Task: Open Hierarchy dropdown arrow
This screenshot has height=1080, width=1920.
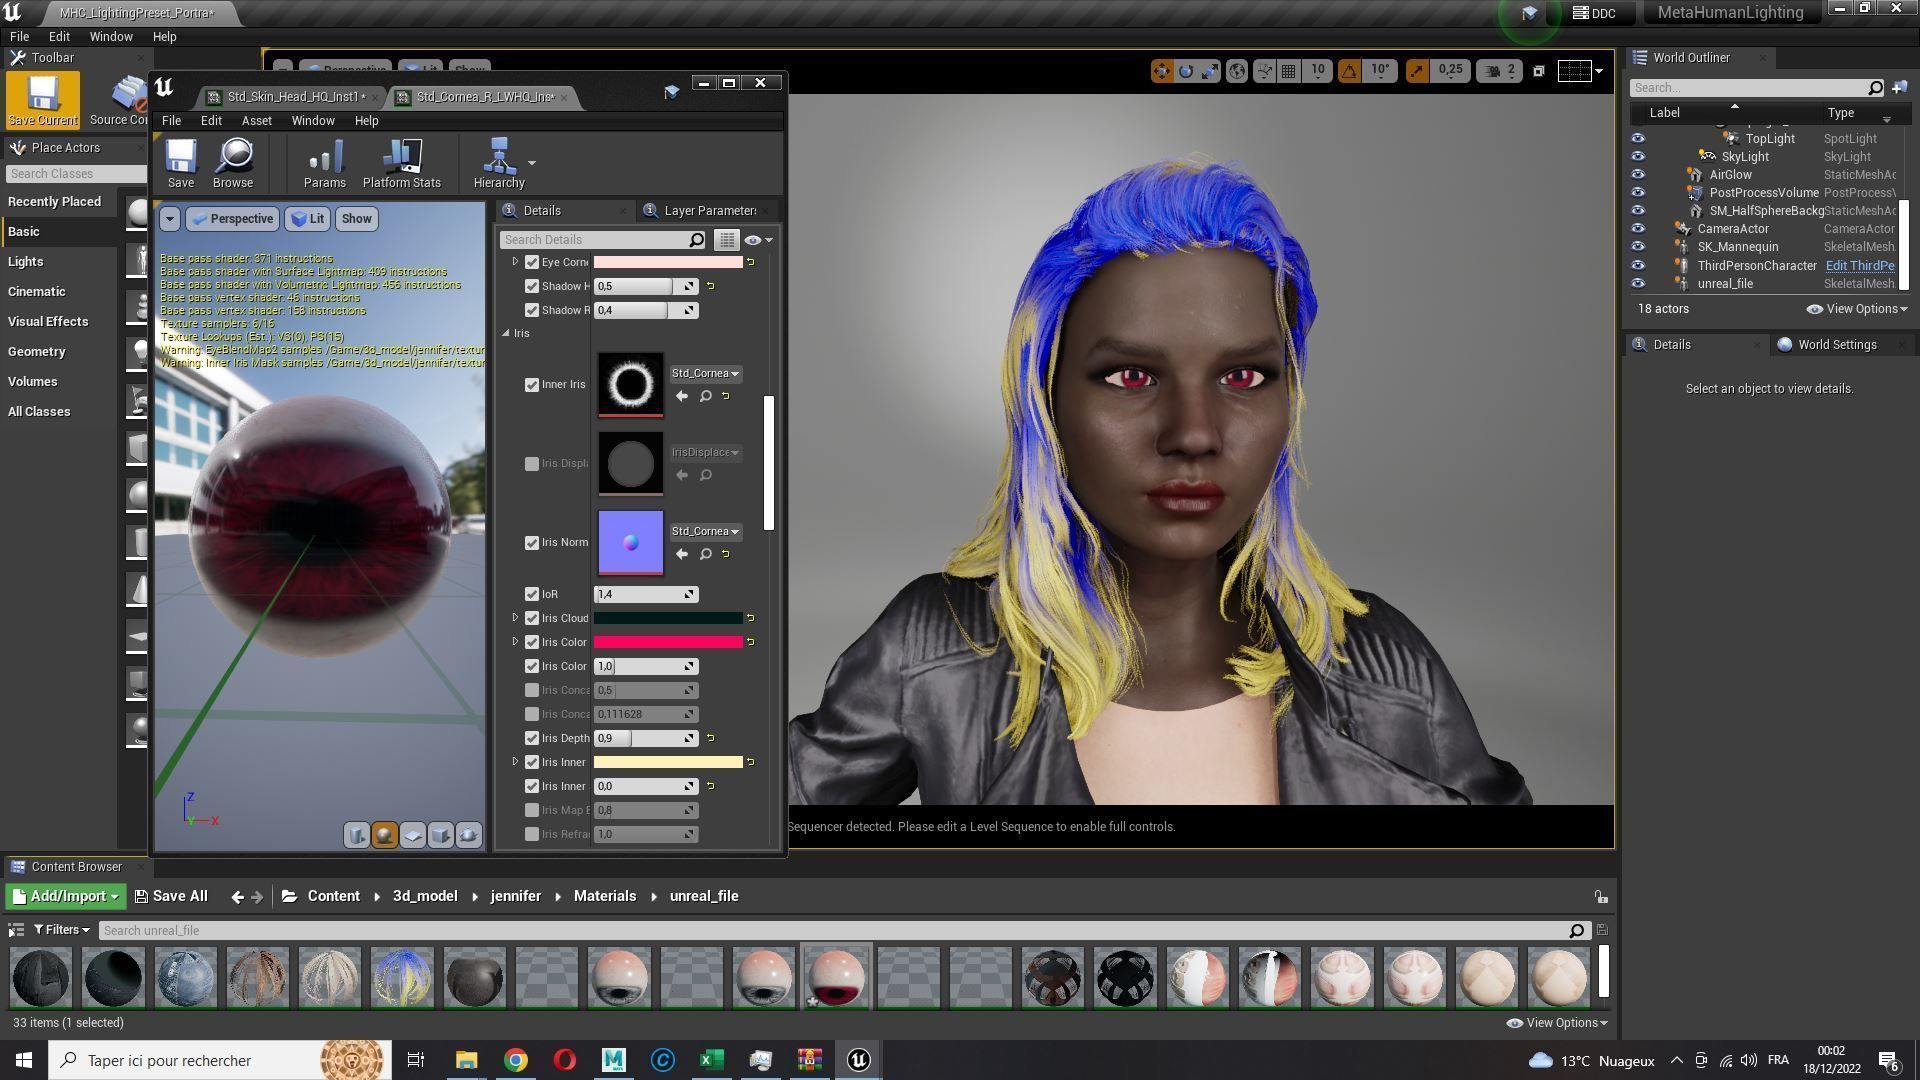Action: point(532,163)
